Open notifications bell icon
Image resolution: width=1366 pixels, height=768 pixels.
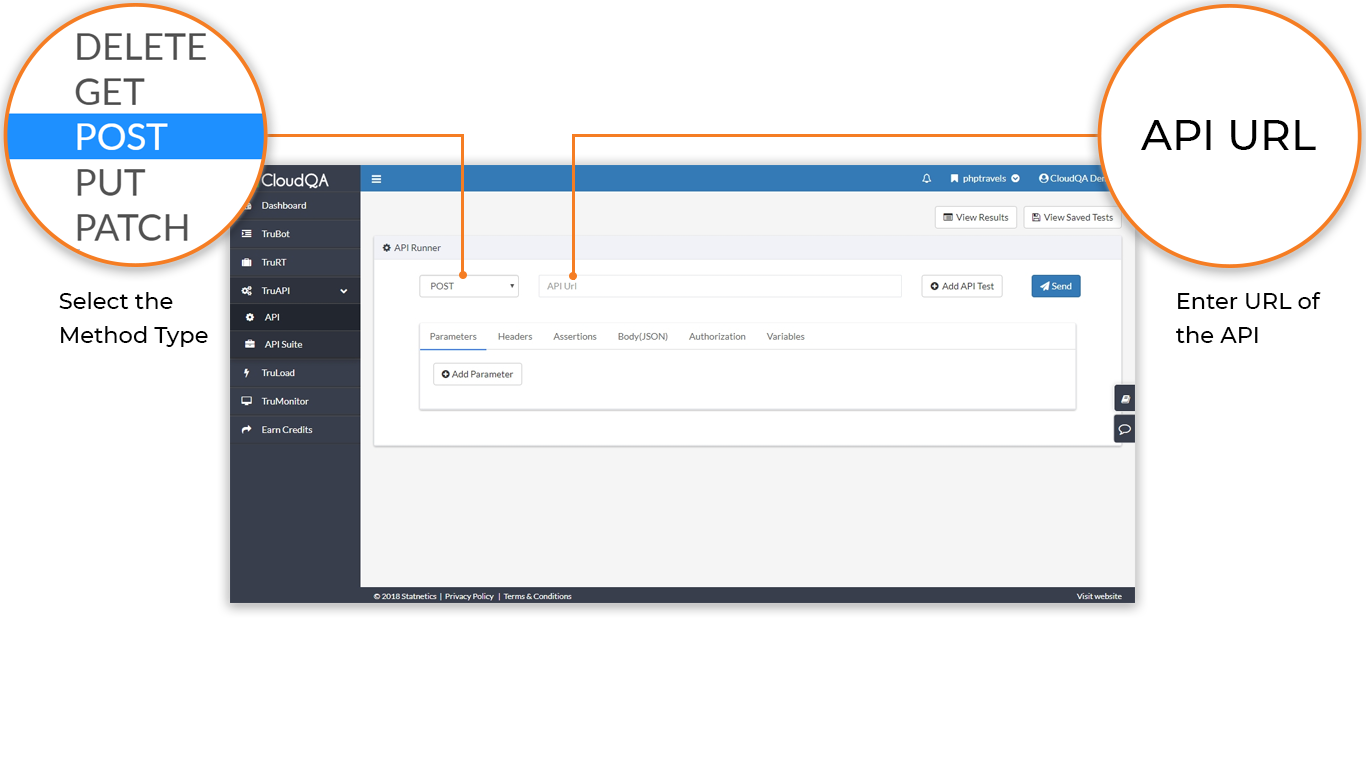(x=927, y=178)
